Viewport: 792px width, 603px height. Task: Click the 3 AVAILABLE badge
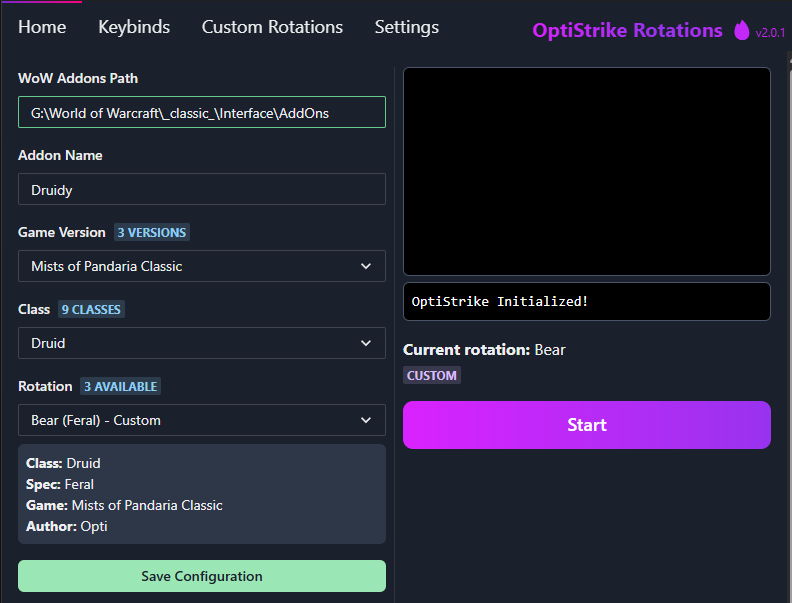(120, 386)
